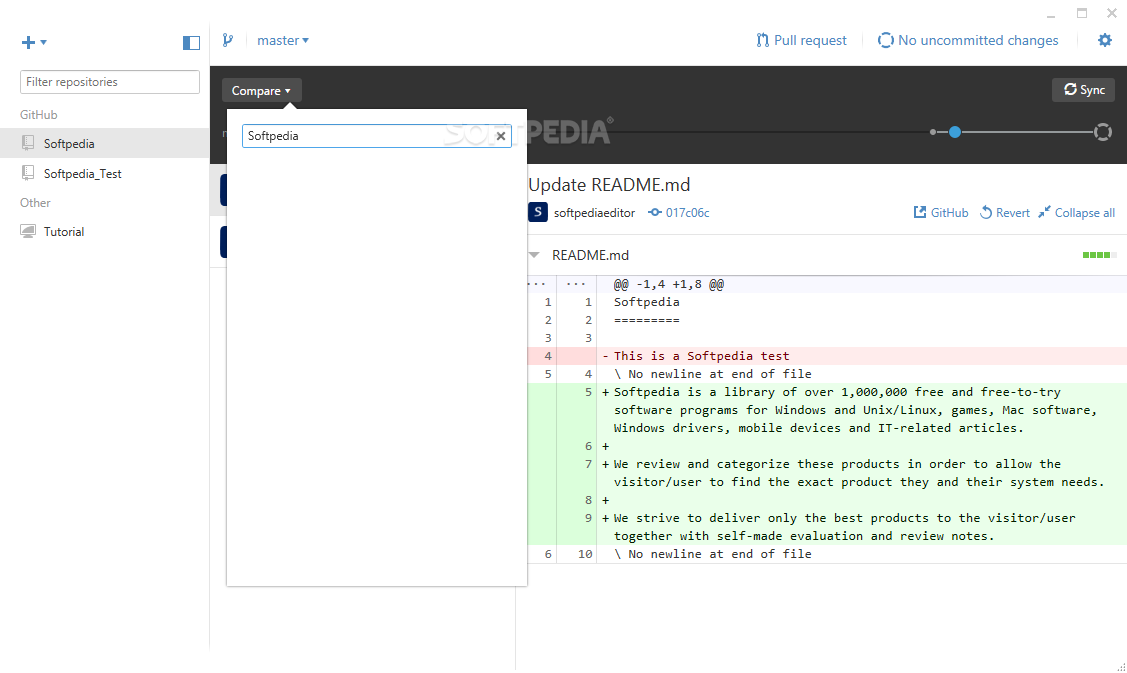Clear the Softpedia branch search text
The width and height of the screenshot is (1127, 673).
coord(501,136)
